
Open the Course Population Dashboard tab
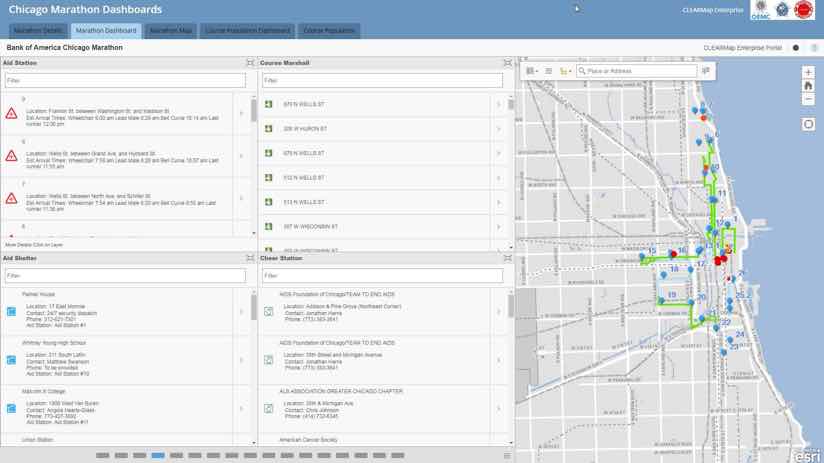pos(247,30)
